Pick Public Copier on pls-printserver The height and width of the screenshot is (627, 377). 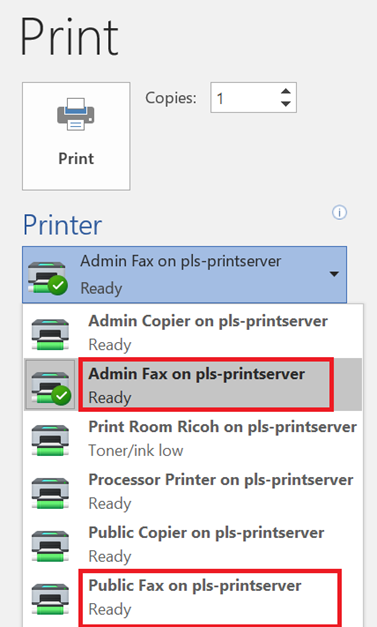pos(193,543)
